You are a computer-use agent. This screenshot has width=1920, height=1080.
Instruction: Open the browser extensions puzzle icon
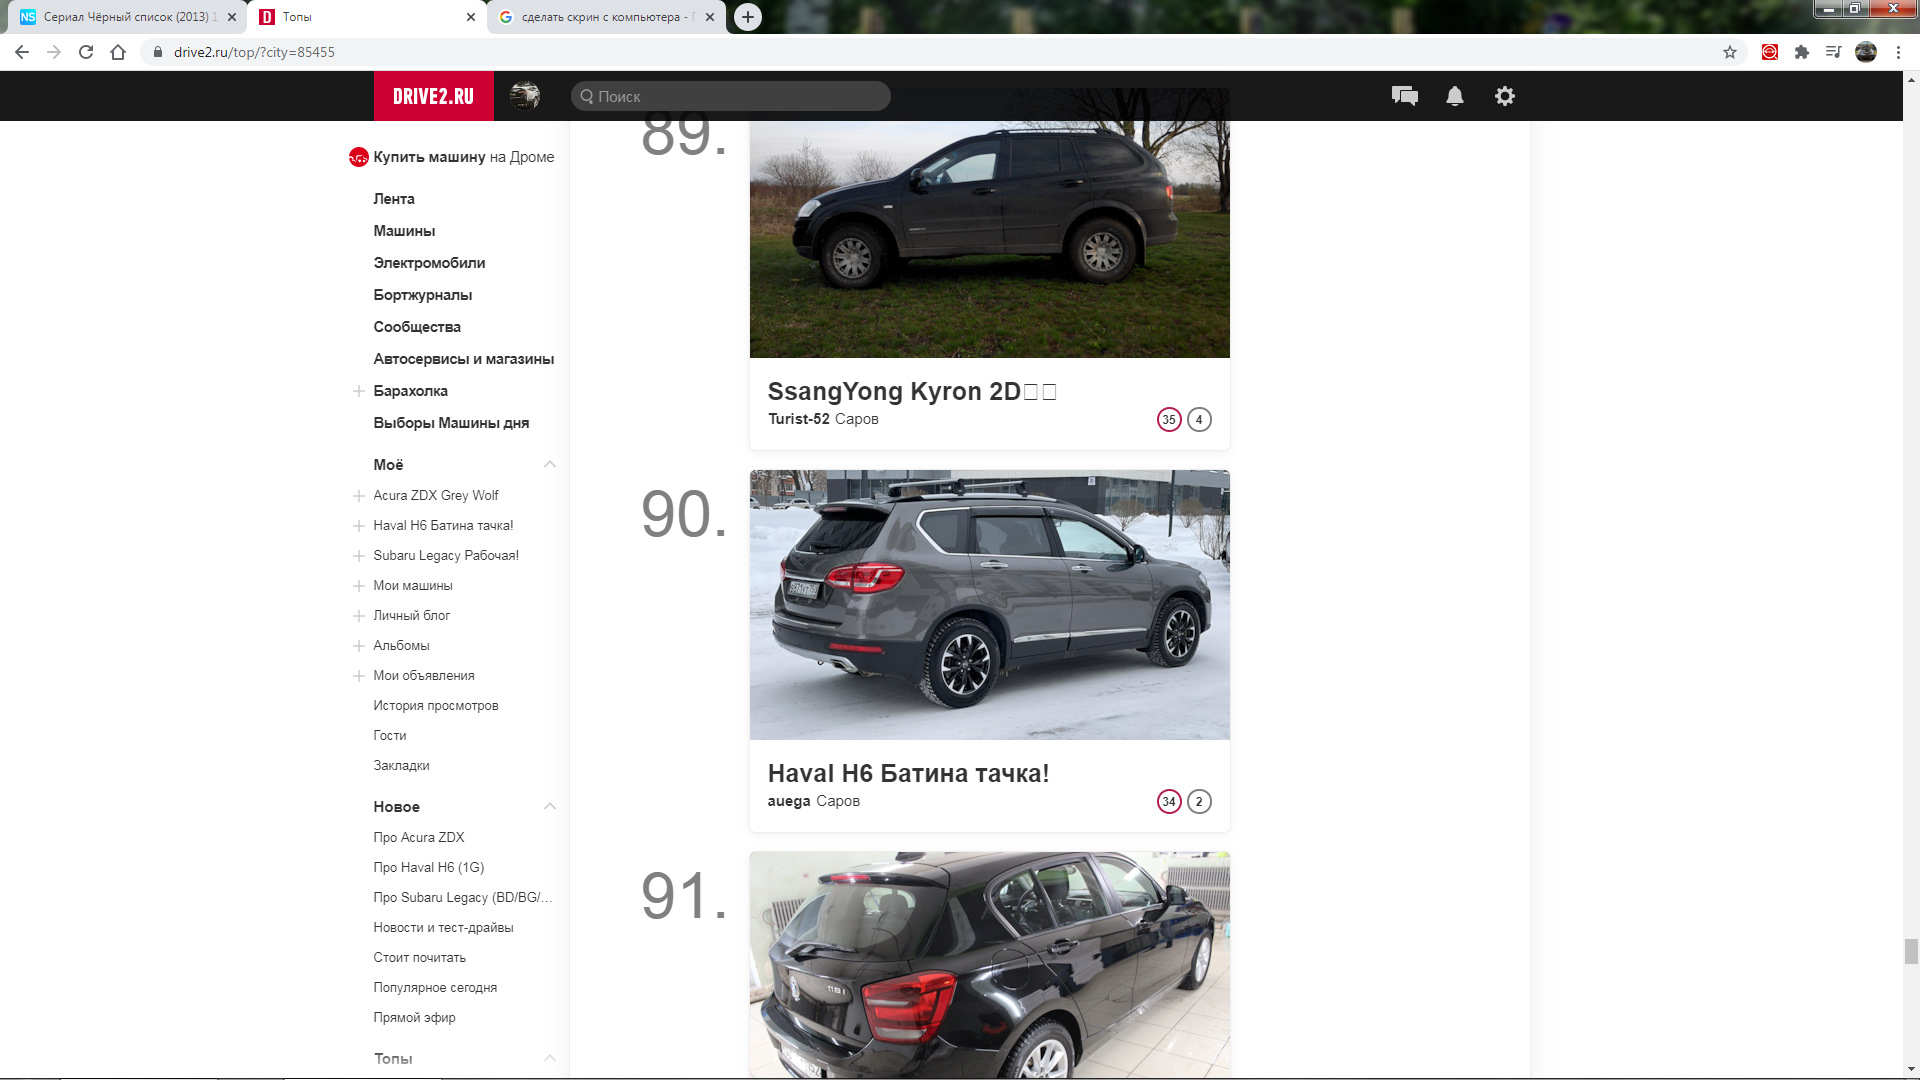point(1801,51)
